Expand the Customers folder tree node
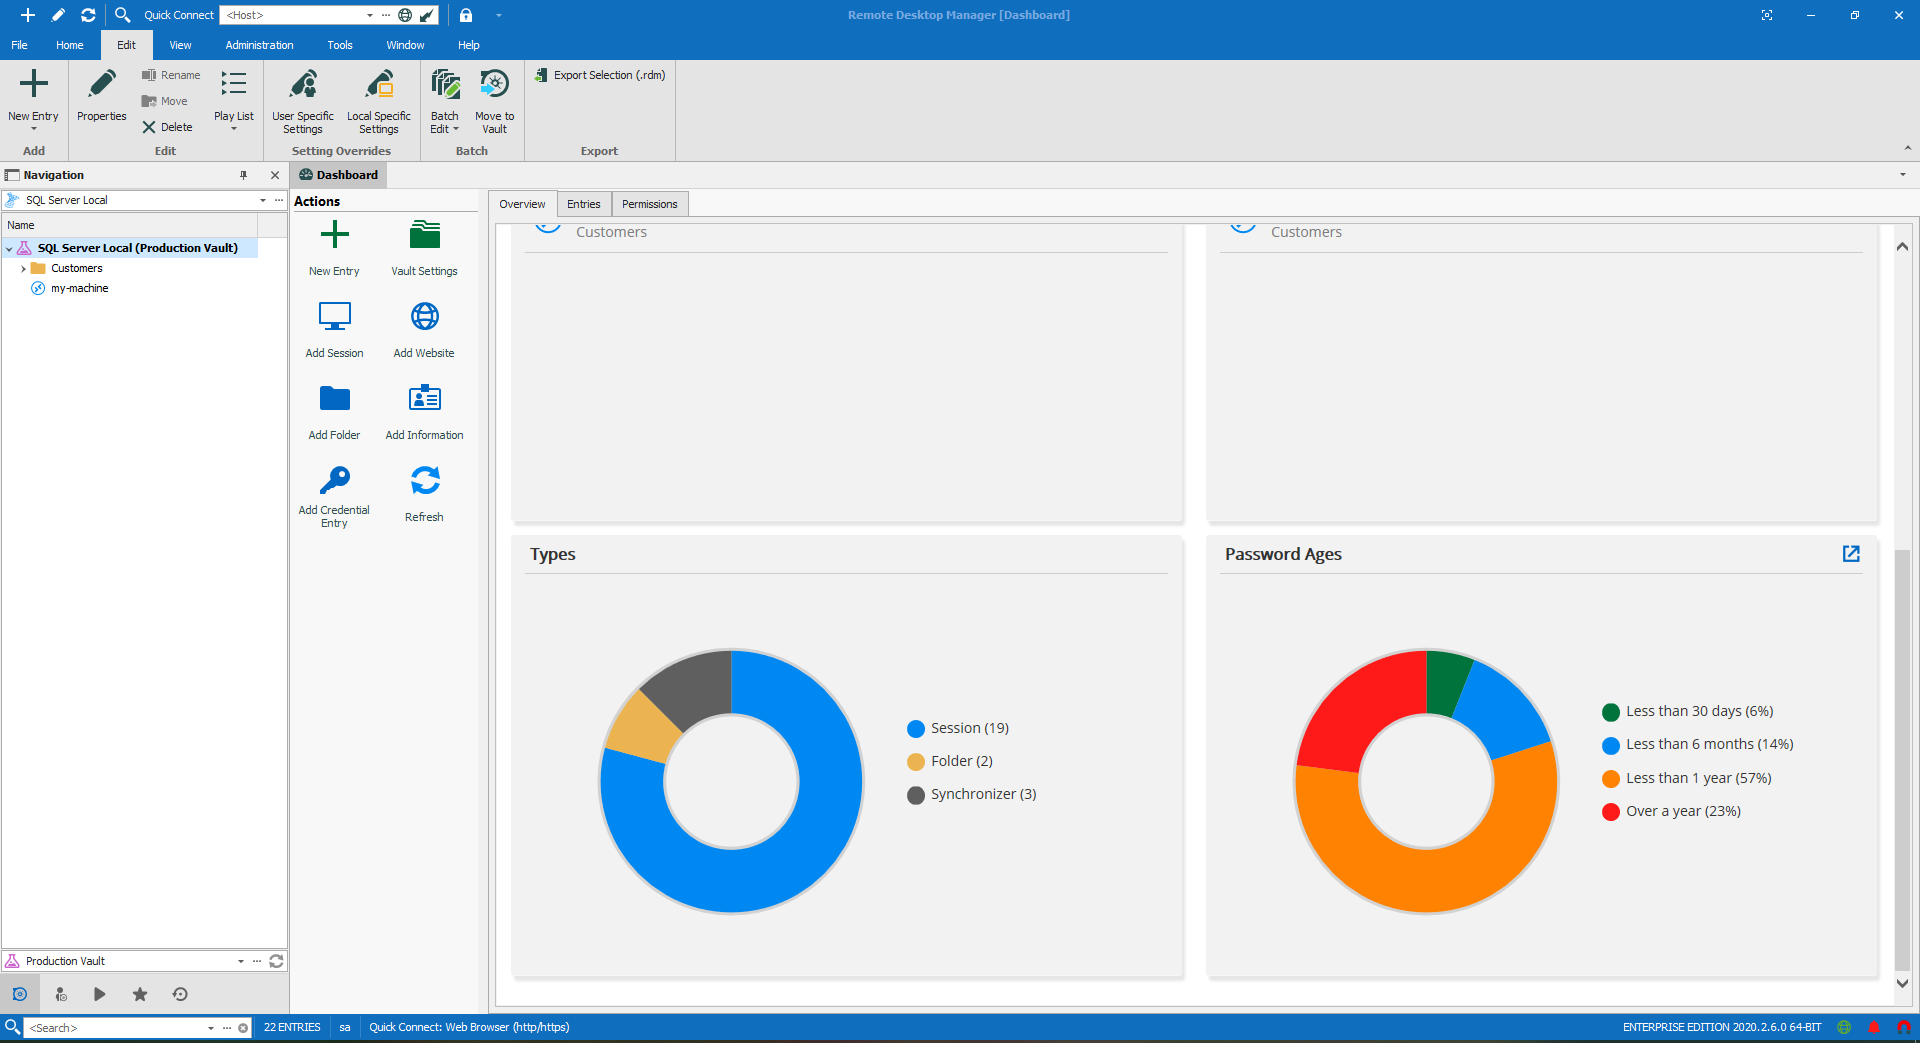1920x1043 pixels. click(23, 269)
